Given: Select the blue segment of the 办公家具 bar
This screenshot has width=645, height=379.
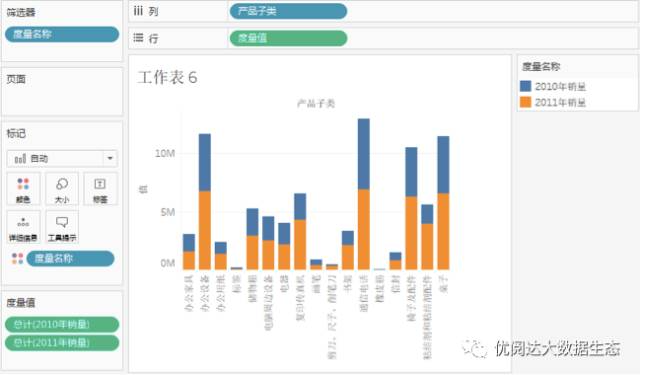Looking at the screenshot, I should 189,243.
